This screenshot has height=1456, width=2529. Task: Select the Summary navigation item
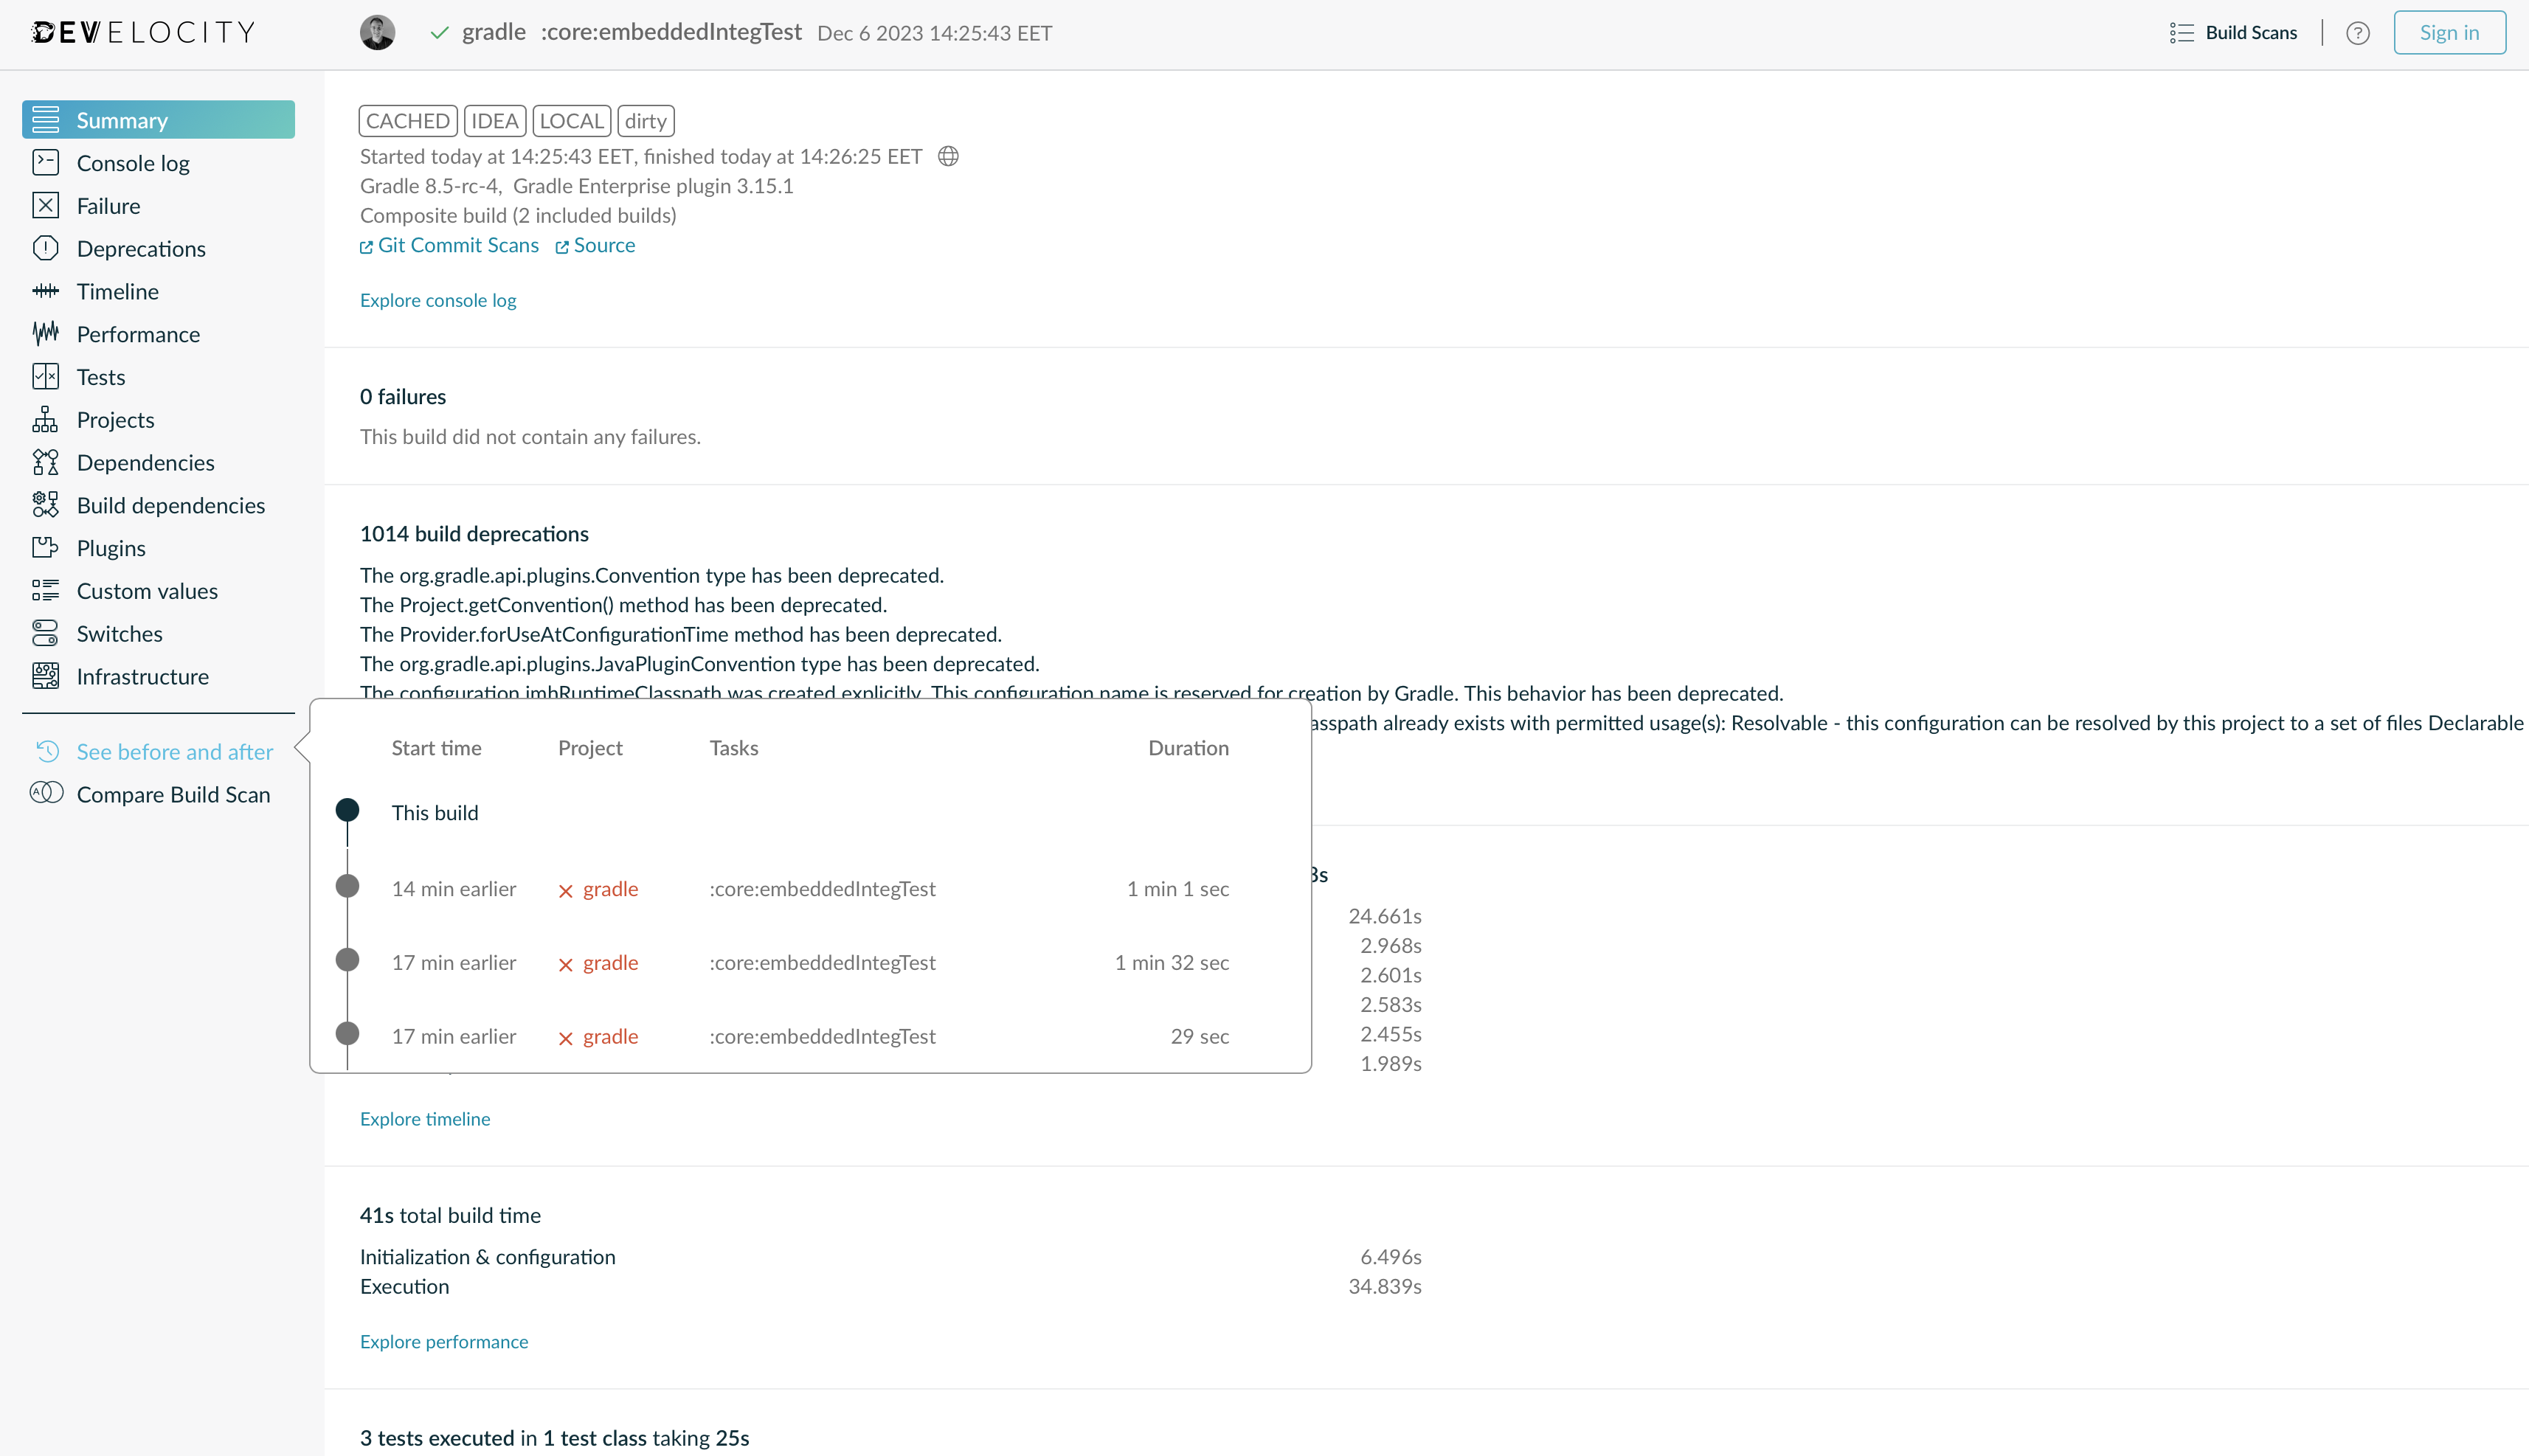123,119
